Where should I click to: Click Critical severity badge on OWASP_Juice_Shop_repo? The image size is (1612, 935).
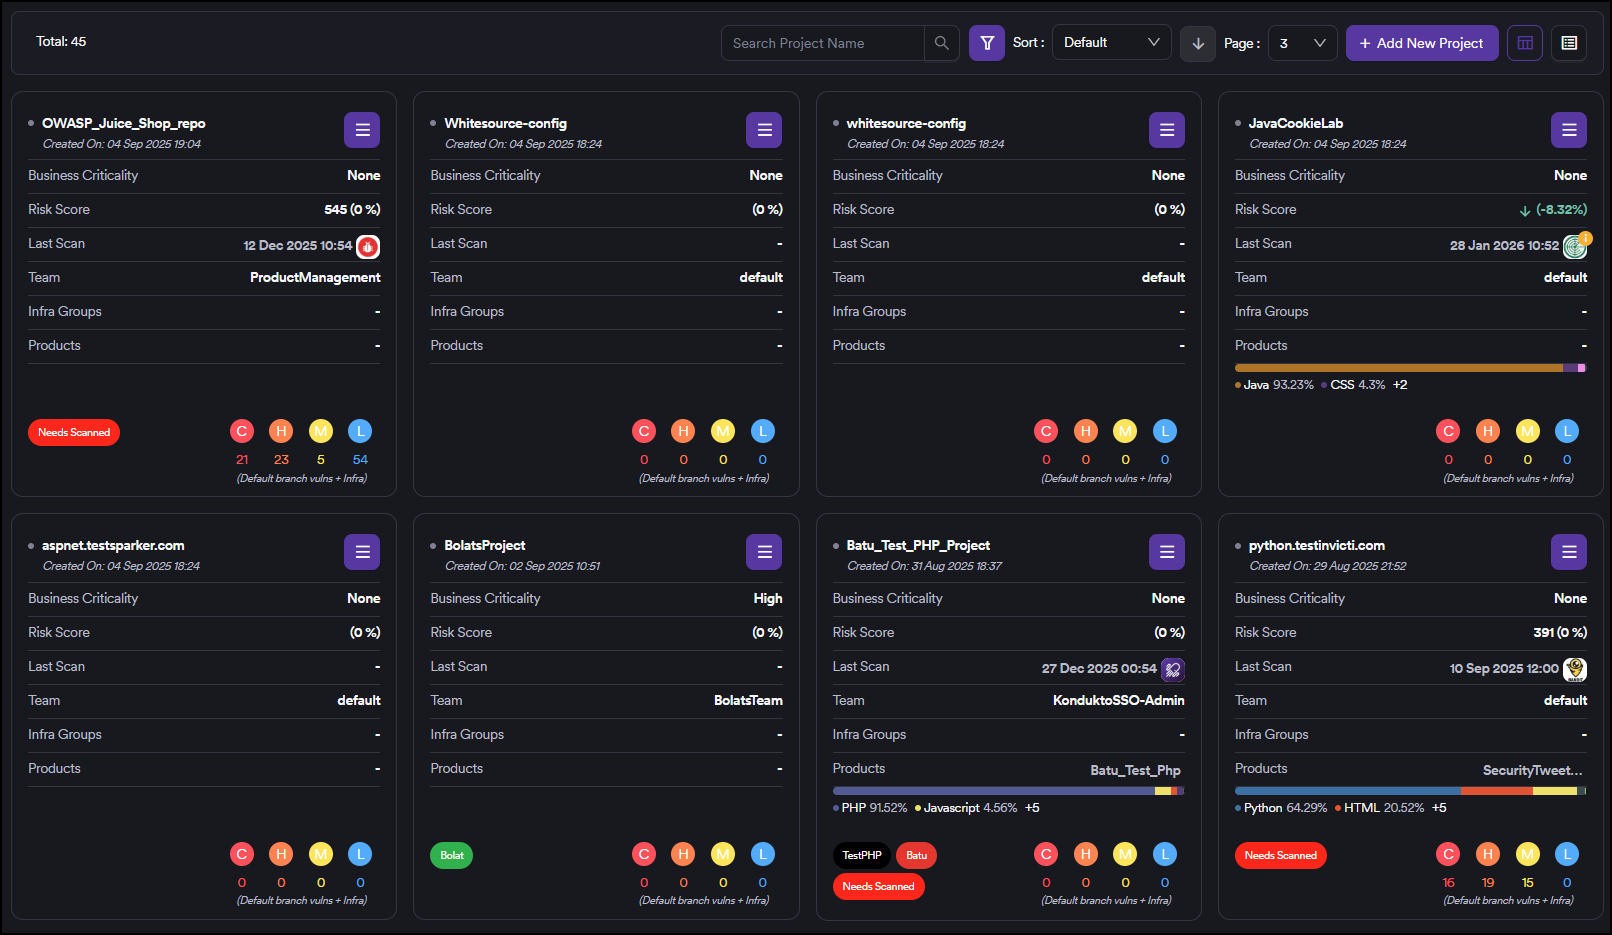click(242, 431)
